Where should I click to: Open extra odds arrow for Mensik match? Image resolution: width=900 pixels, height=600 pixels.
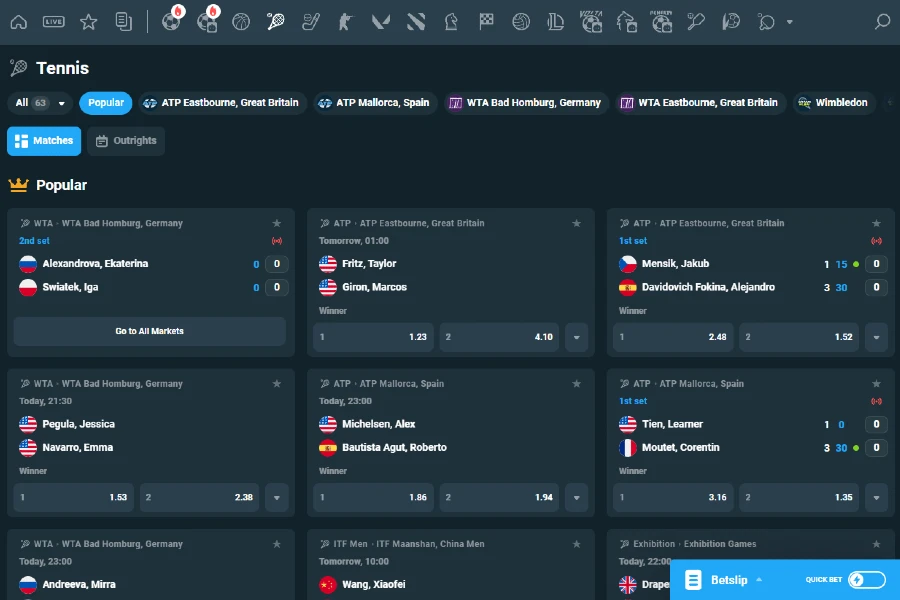point(877,337)
